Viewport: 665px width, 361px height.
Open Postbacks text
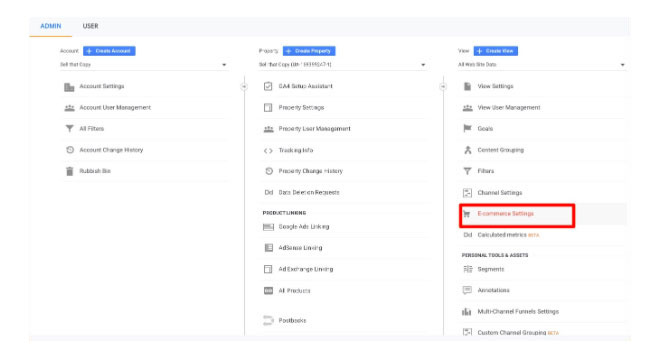point(292,320)
